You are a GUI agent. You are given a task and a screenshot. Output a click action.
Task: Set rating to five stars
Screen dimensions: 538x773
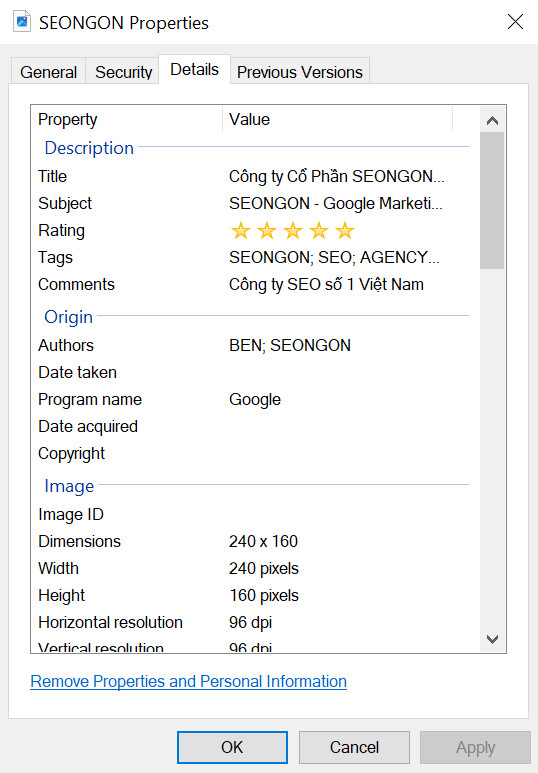pyautogui.click(x=345, y=230)
